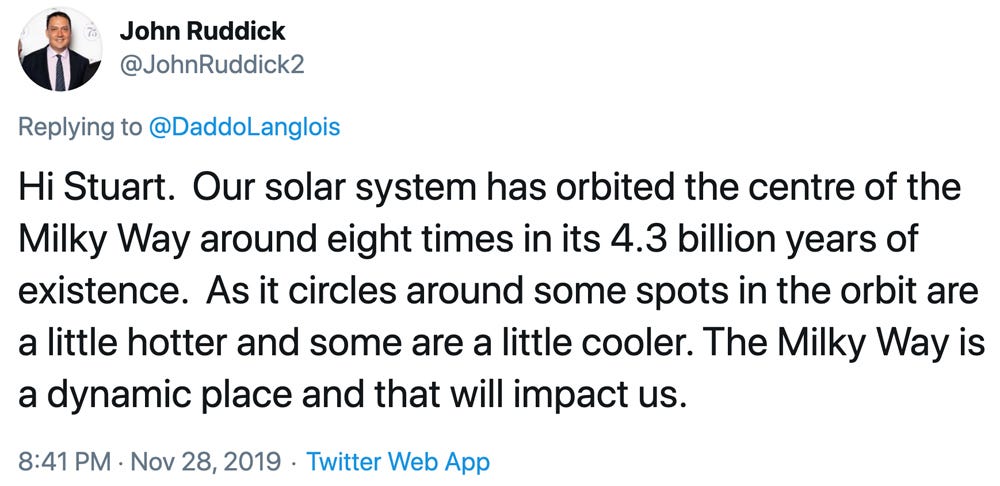Viewport: 1000px width, 486px height.
Task: Open John Ruddick's profile picture
Action: click(59, 50)
